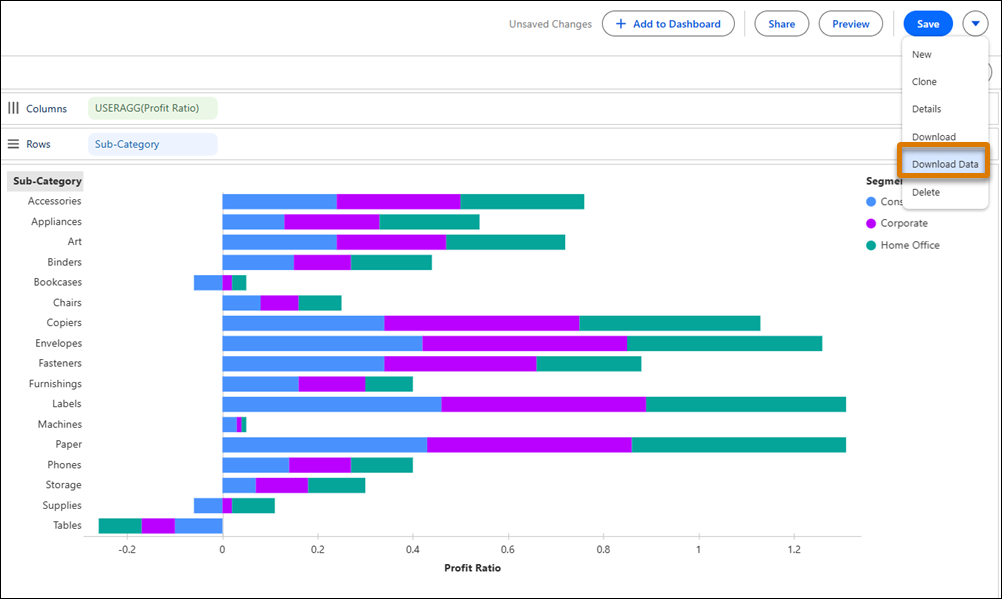Click the Fasteners row label
1002x599 pixels.
(x=60, y=363)
